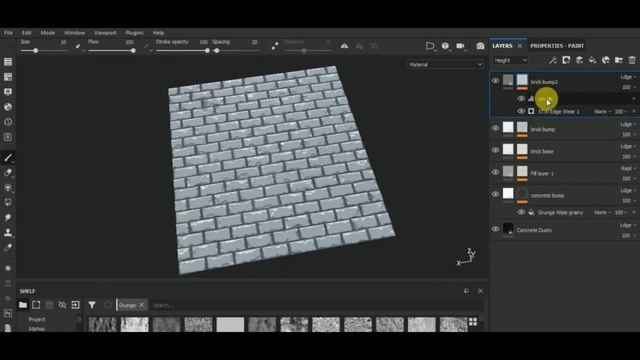Toggle visibility of Fill layer 1

[x=496, y=172]
